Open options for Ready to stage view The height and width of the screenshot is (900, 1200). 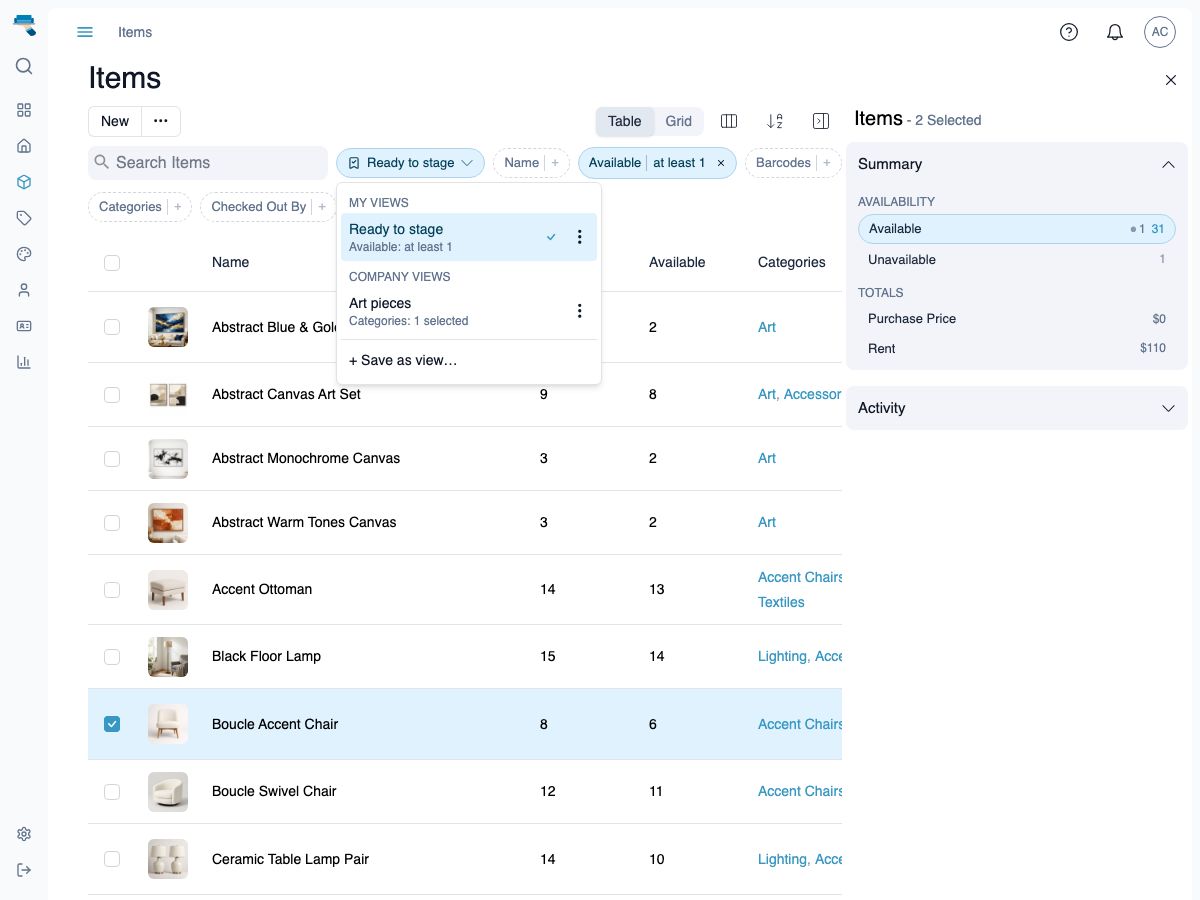coord(579,237)
